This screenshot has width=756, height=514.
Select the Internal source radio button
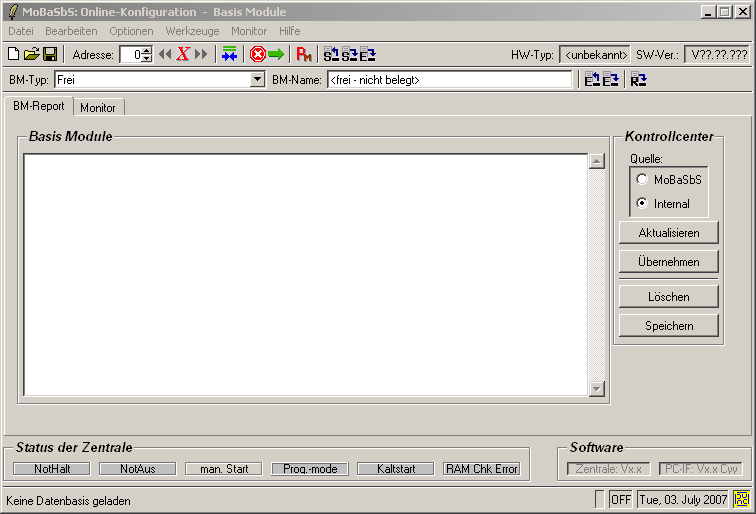[x=642, y=204]
